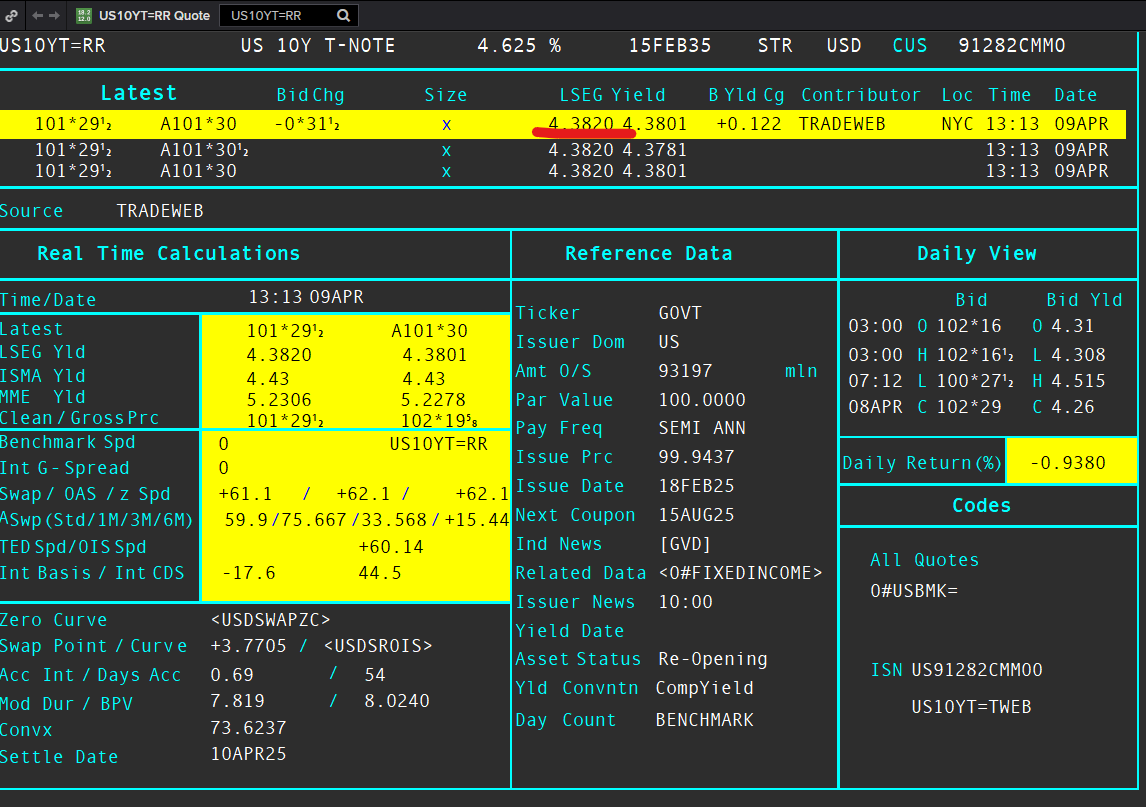Click the B Yld Cg column header
The height and width of the screenshot is (807, 1146).
746,95
